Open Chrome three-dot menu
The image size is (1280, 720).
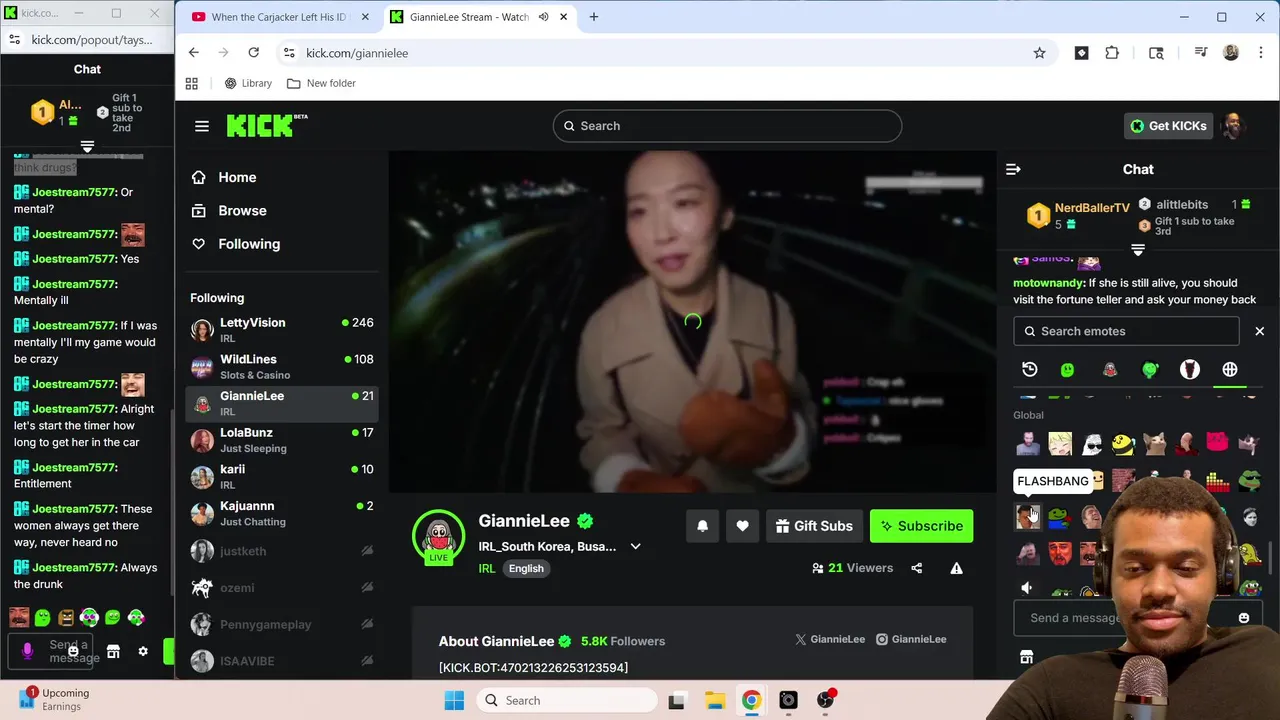1260,53
